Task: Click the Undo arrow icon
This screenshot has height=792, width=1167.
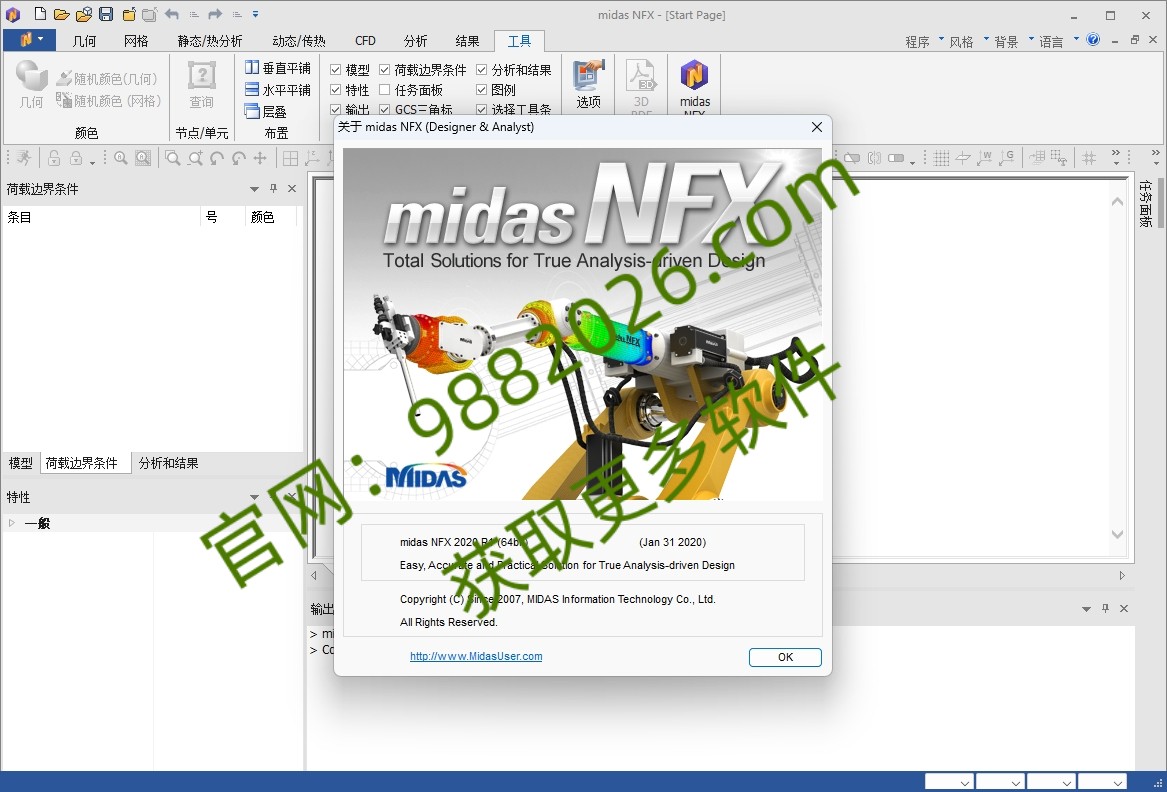Action: 171,14
